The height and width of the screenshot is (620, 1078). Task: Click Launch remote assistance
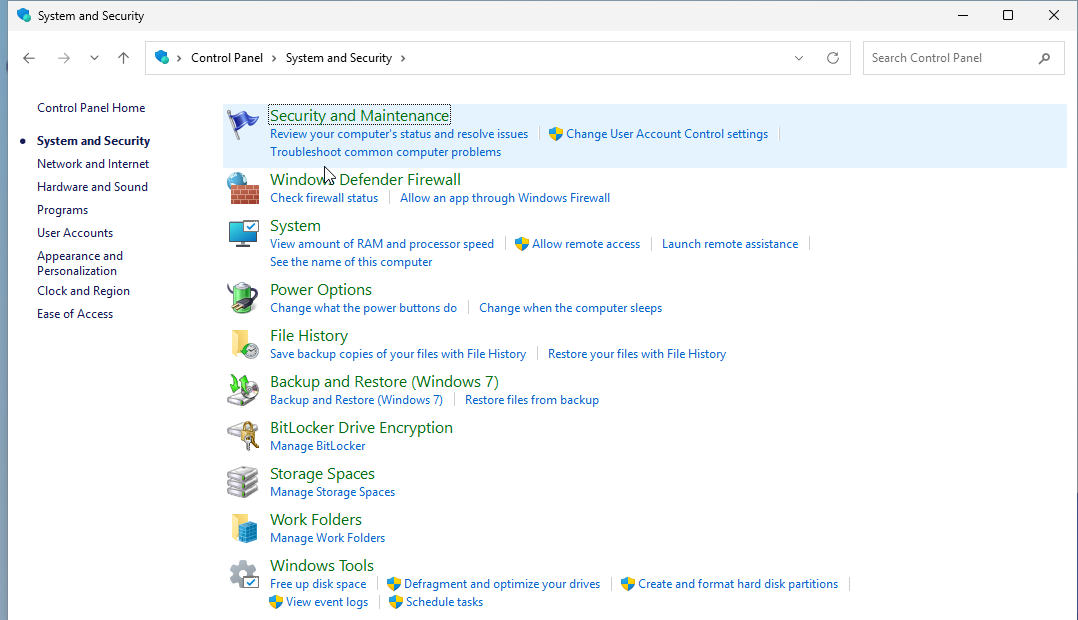729,244
